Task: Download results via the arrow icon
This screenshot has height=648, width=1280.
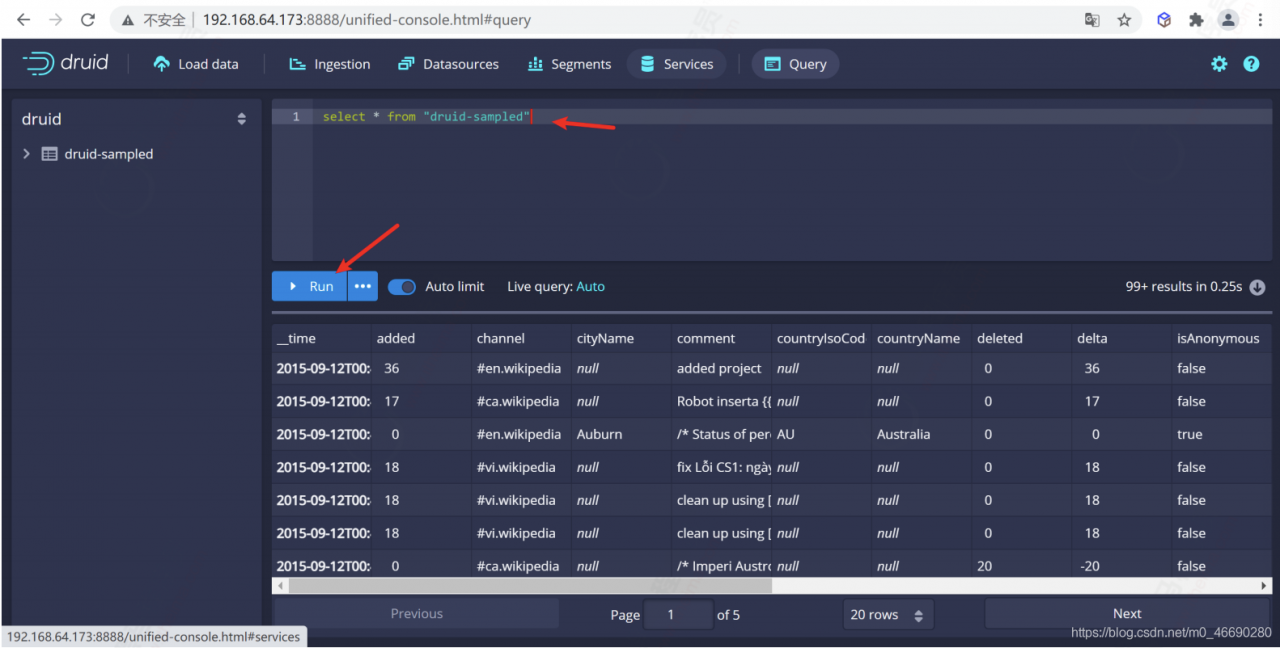Action: 1258,287
